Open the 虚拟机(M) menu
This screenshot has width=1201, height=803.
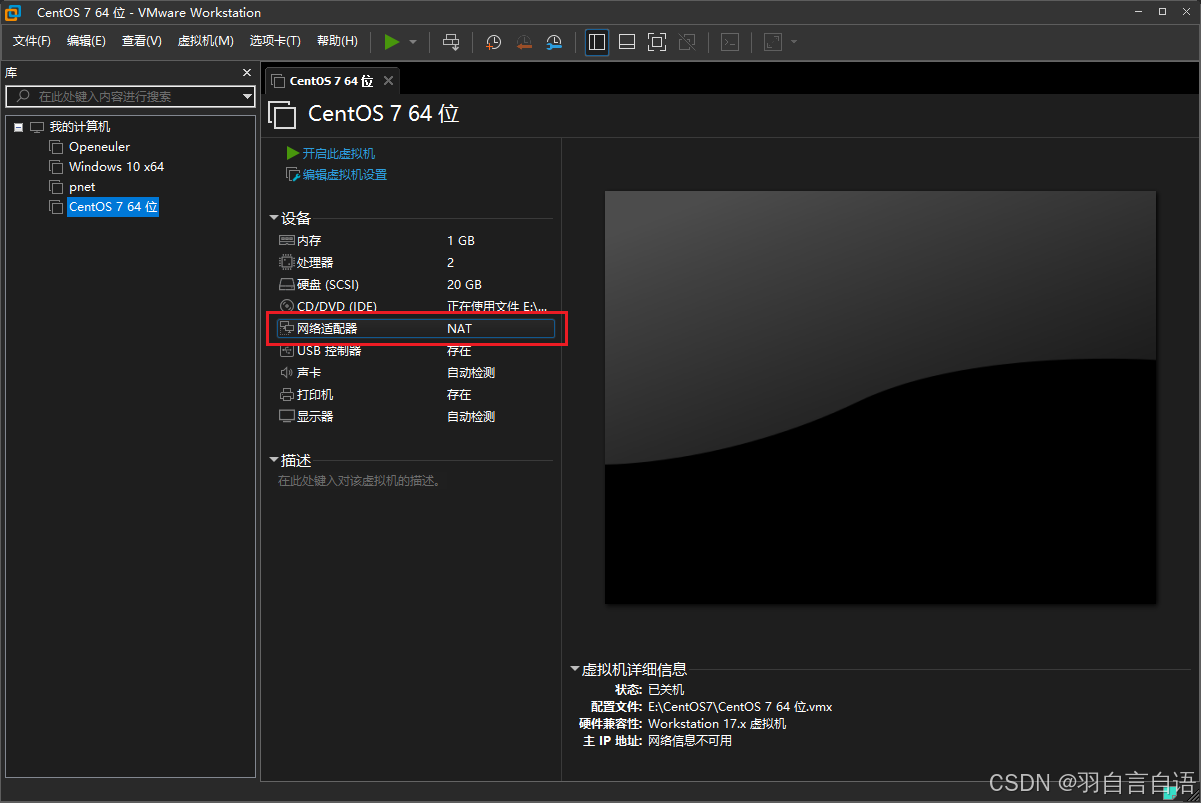click(x=205, y=41)
